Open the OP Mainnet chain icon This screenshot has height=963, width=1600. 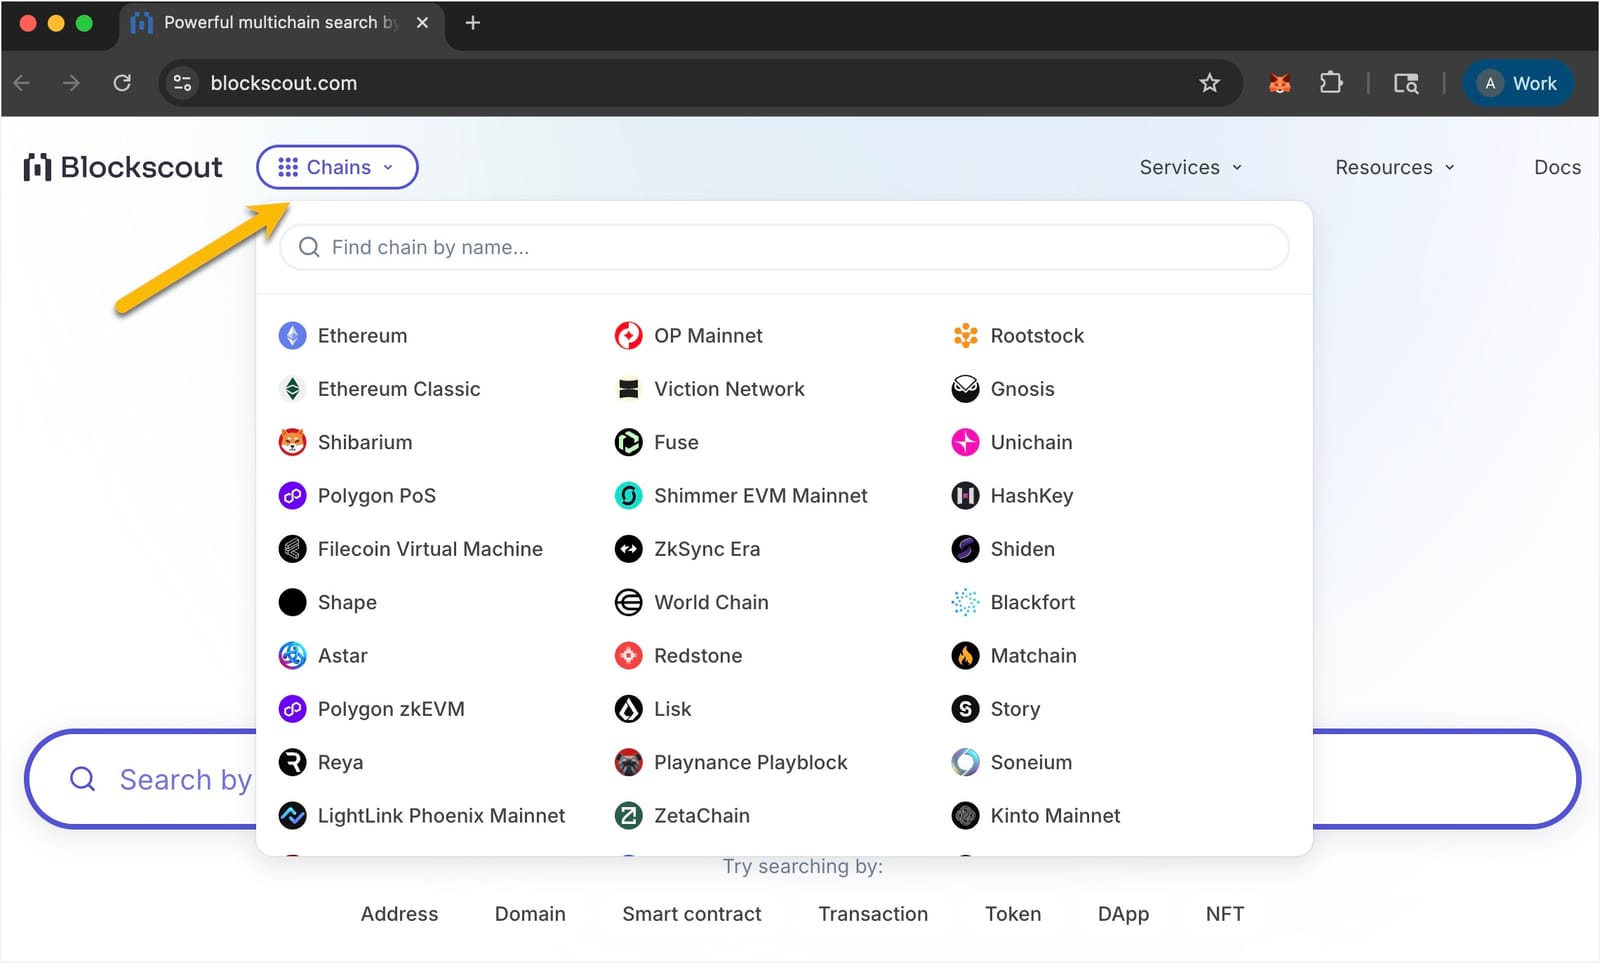628,335
